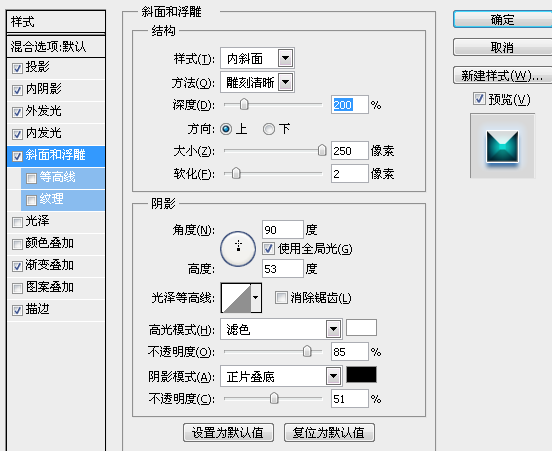Click the 确定 OK button
Viewport: 552px width, 451px height.
[x=503, y=19]
